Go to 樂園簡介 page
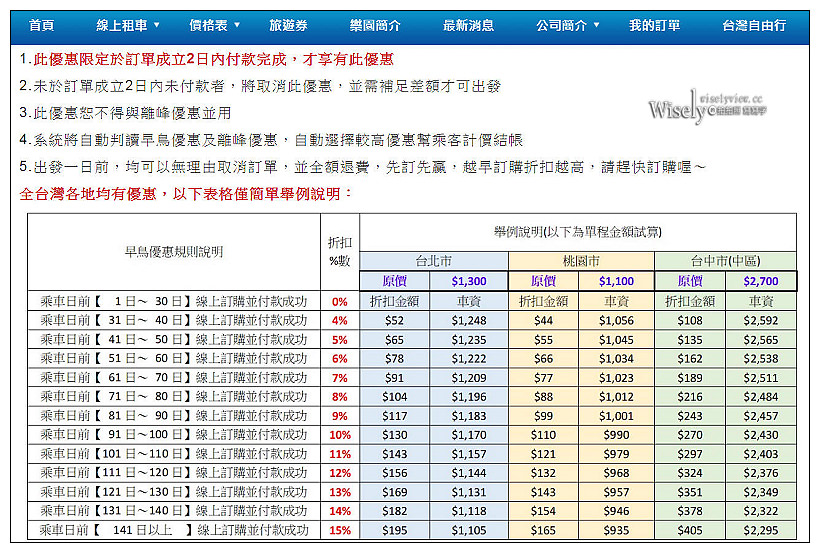Image resolution: width=820 pixels, height=553 pixels. tap(375, 25)
